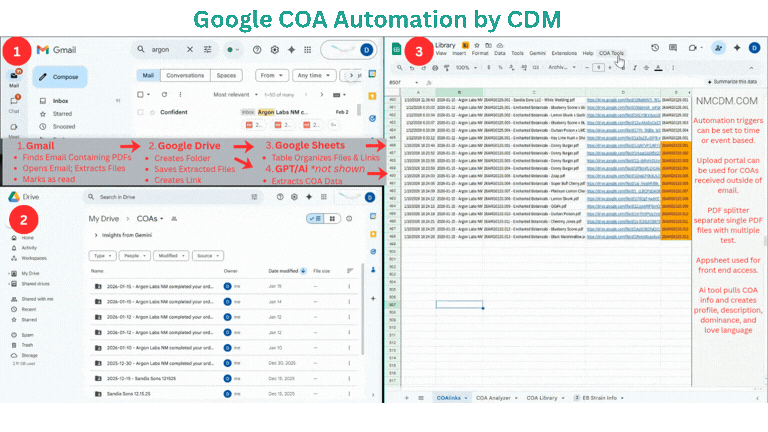The image size is (768, 432).
Task: Switch Drive to grid layout
Action: pyautogui.click(x=333, y=218)
